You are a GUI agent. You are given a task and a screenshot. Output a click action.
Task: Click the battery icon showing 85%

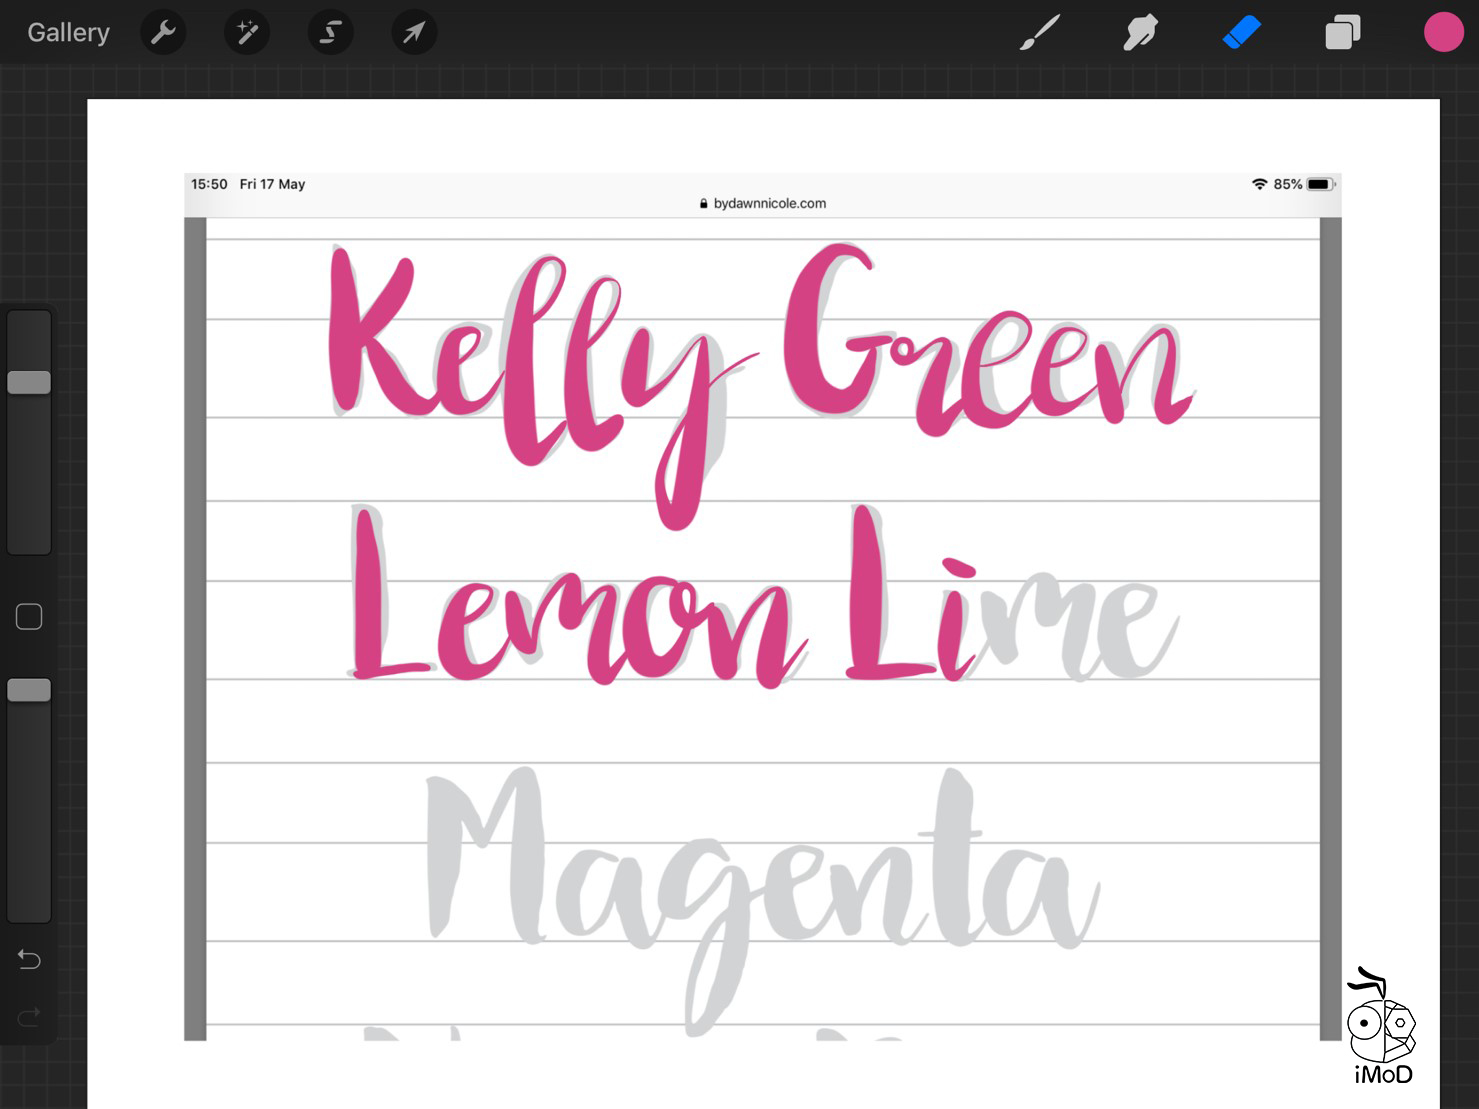(1320, 184)
